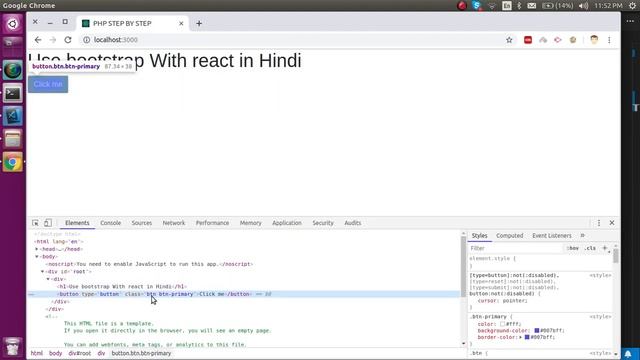Toggle .cls class editor
Image resolution: width=640 pixels, height=360 pixels.
point(590,248)
